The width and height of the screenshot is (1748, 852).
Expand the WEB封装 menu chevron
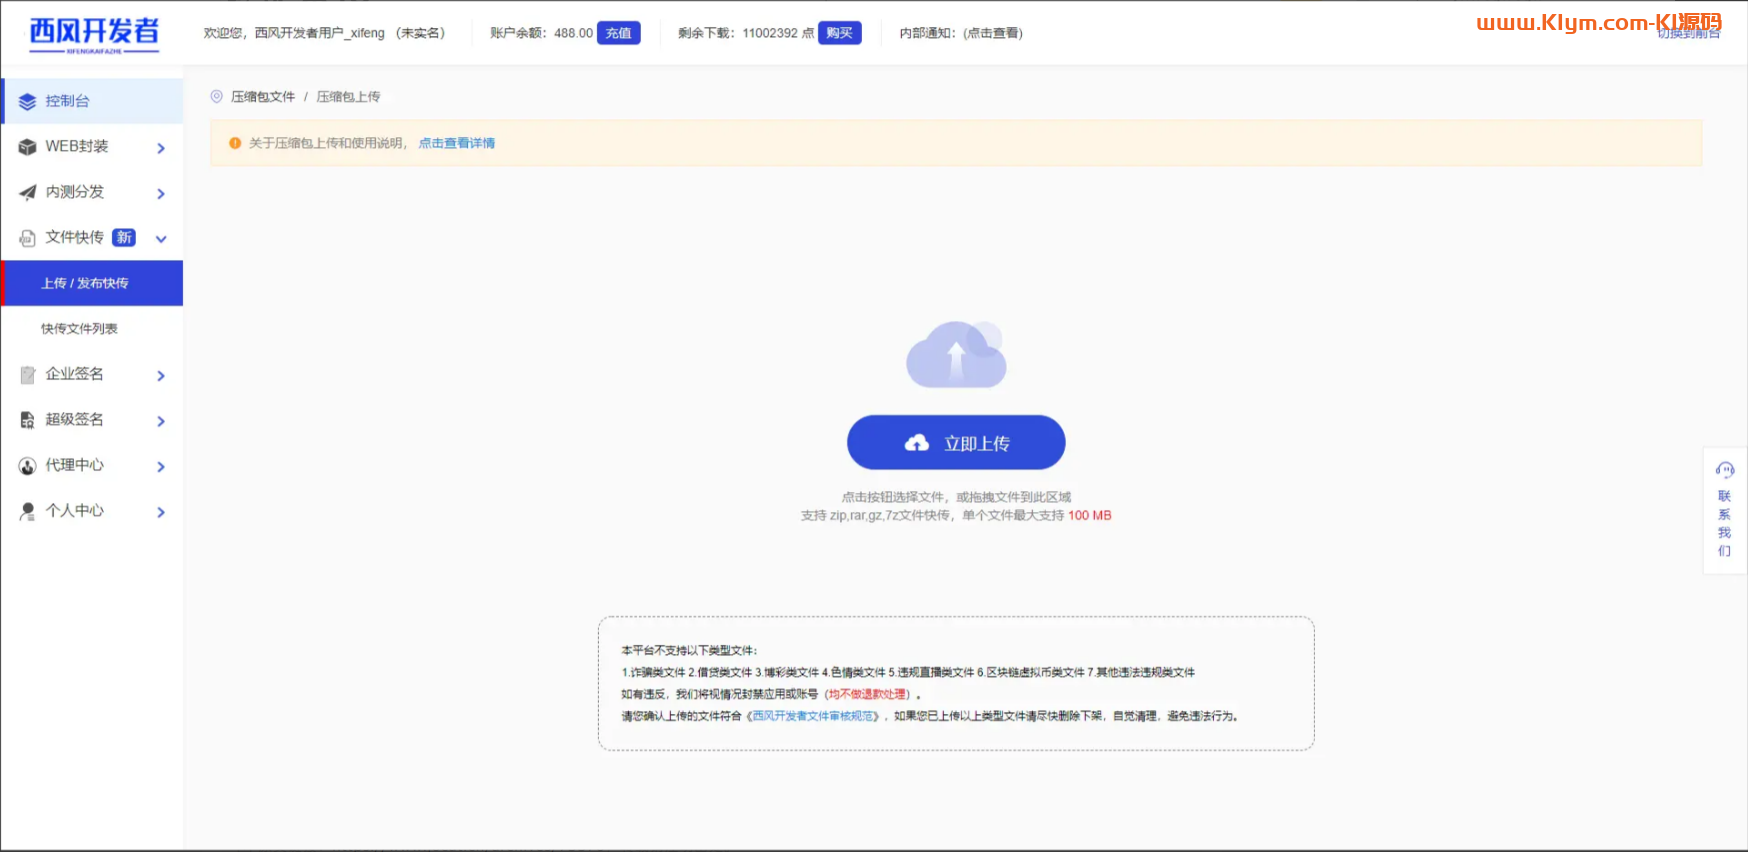[x=161, y=148]
